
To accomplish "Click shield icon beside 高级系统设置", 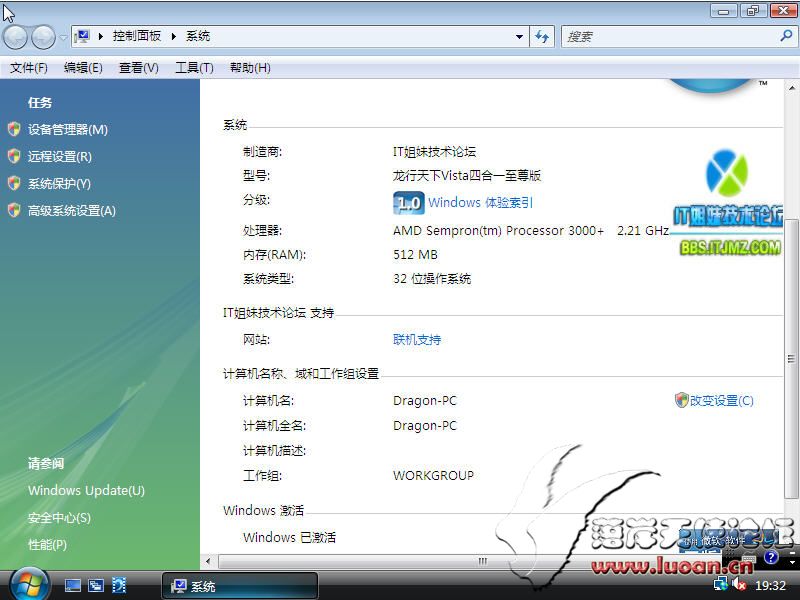I will click(14, 210).
